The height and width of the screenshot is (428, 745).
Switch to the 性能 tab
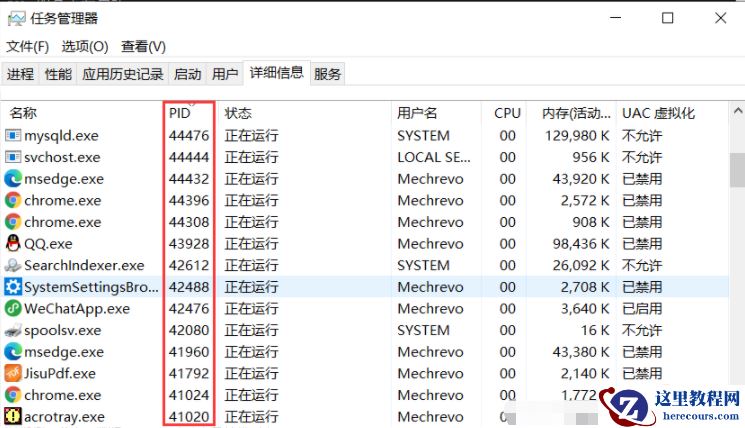tap(58, 74)
